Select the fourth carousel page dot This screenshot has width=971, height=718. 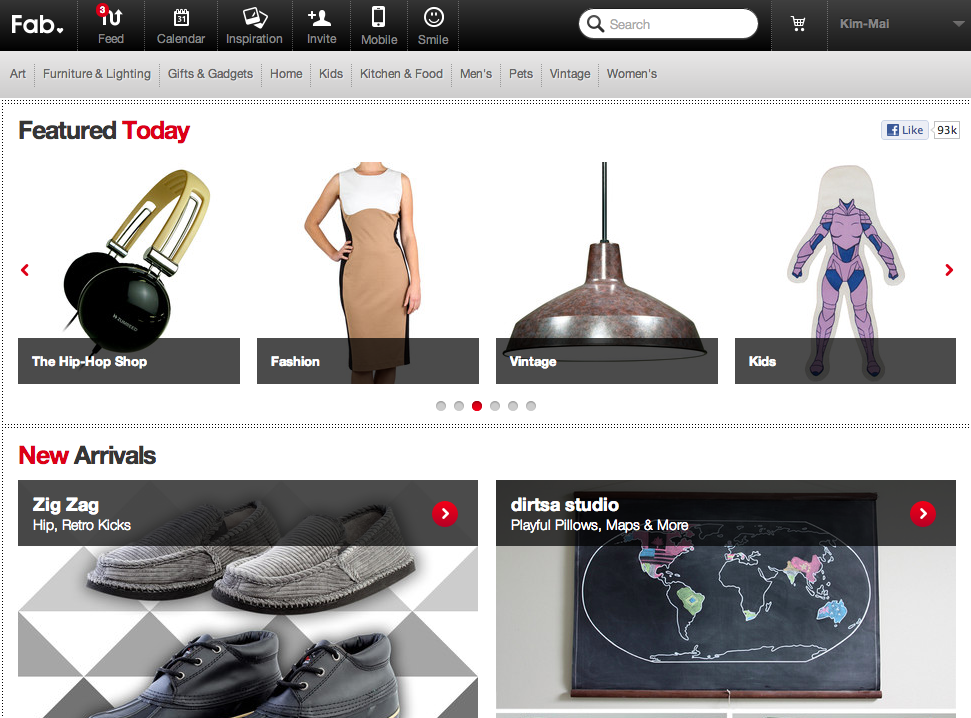pyautogui.click(x=495, y=406)
